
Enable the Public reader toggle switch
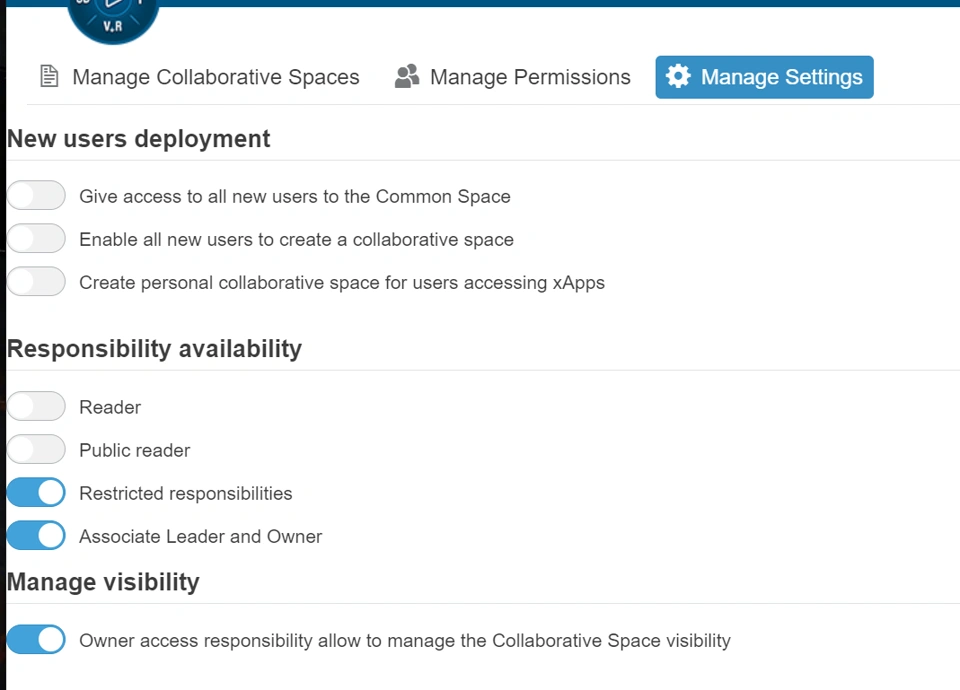pos(36,450)
